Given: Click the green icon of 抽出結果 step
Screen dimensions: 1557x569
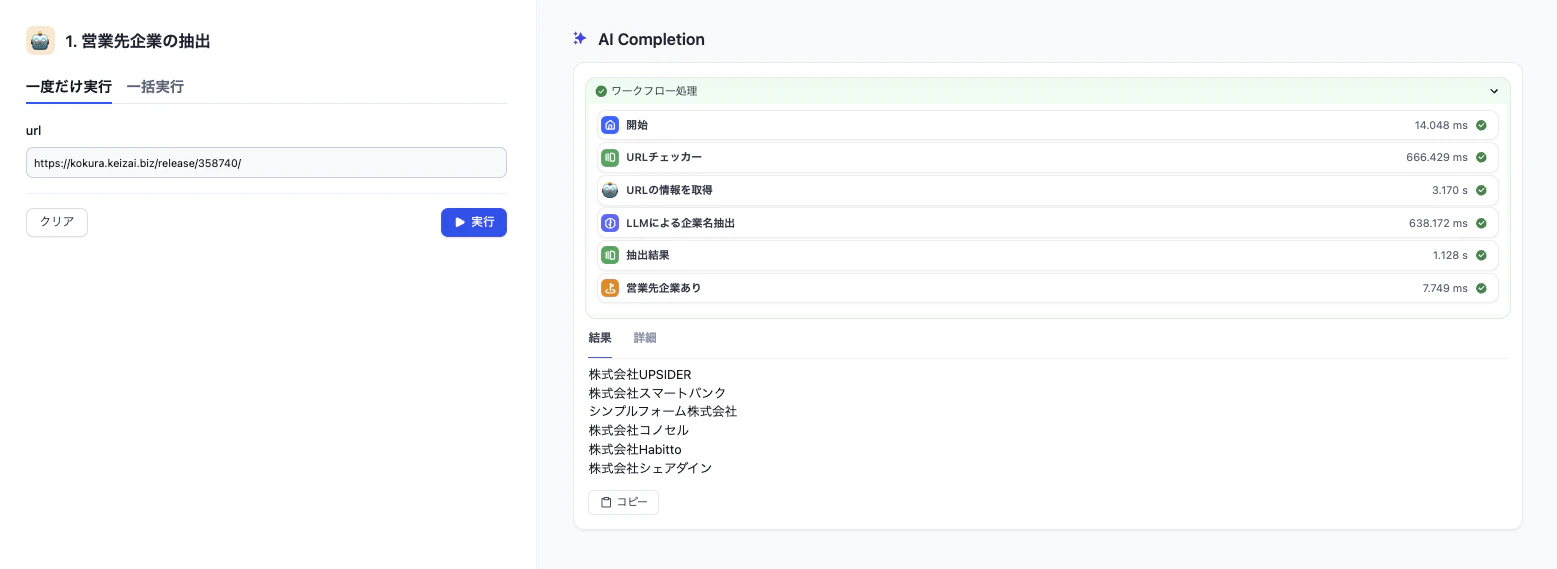Looking at the screenshot, I should 610,255.
